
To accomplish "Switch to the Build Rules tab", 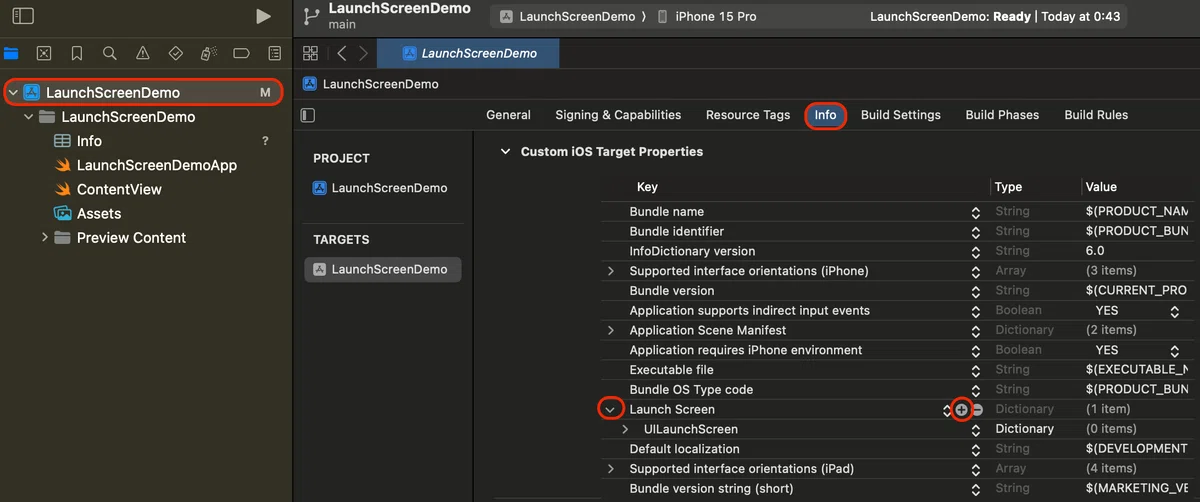I will point(1096,115).
